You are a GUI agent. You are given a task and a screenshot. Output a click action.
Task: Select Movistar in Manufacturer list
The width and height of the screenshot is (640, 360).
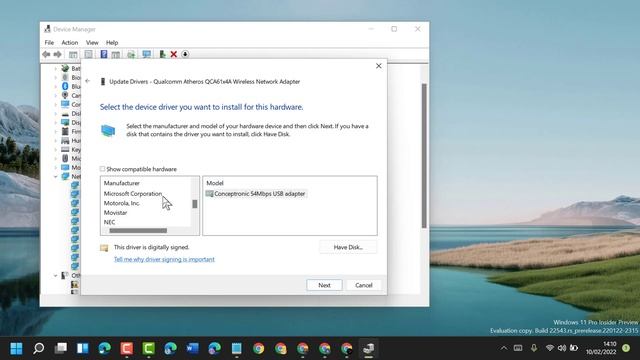click(115, 213)
